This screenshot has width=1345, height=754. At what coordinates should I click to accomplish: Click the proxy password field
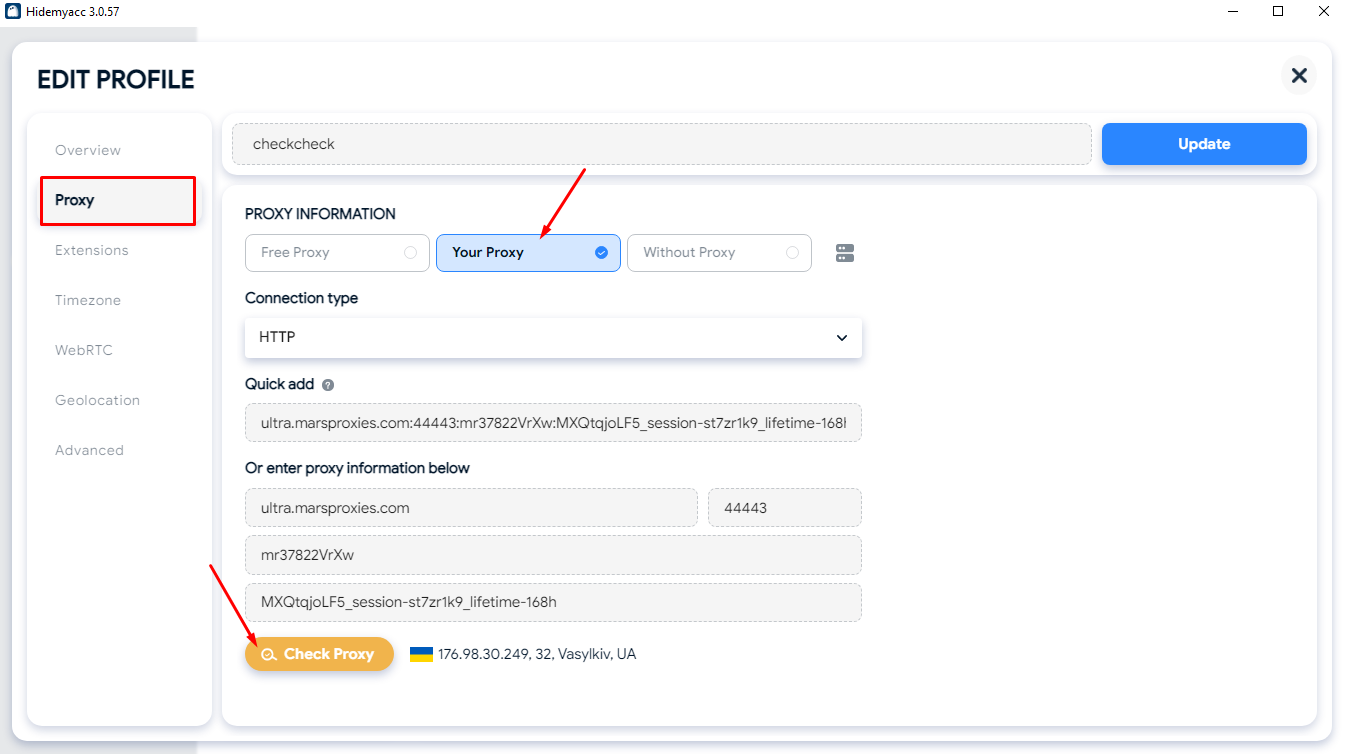coord(553,603)
